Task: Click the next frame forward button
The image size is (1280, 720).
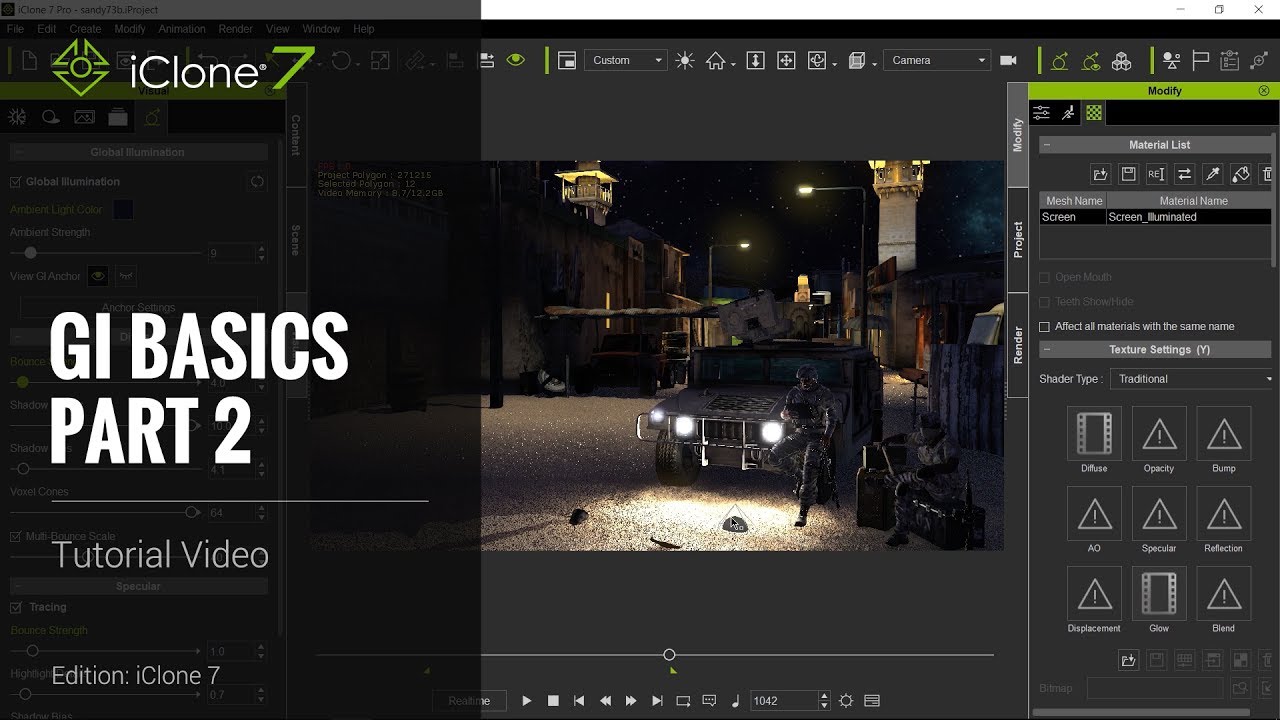Action: click(631, 701)
